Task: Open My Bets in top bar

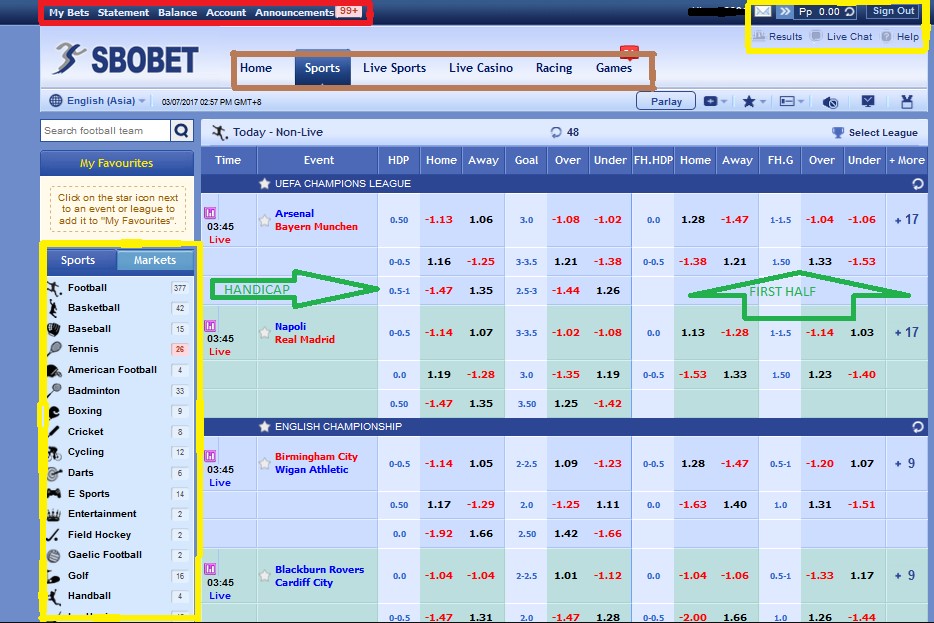Action: 69,13
